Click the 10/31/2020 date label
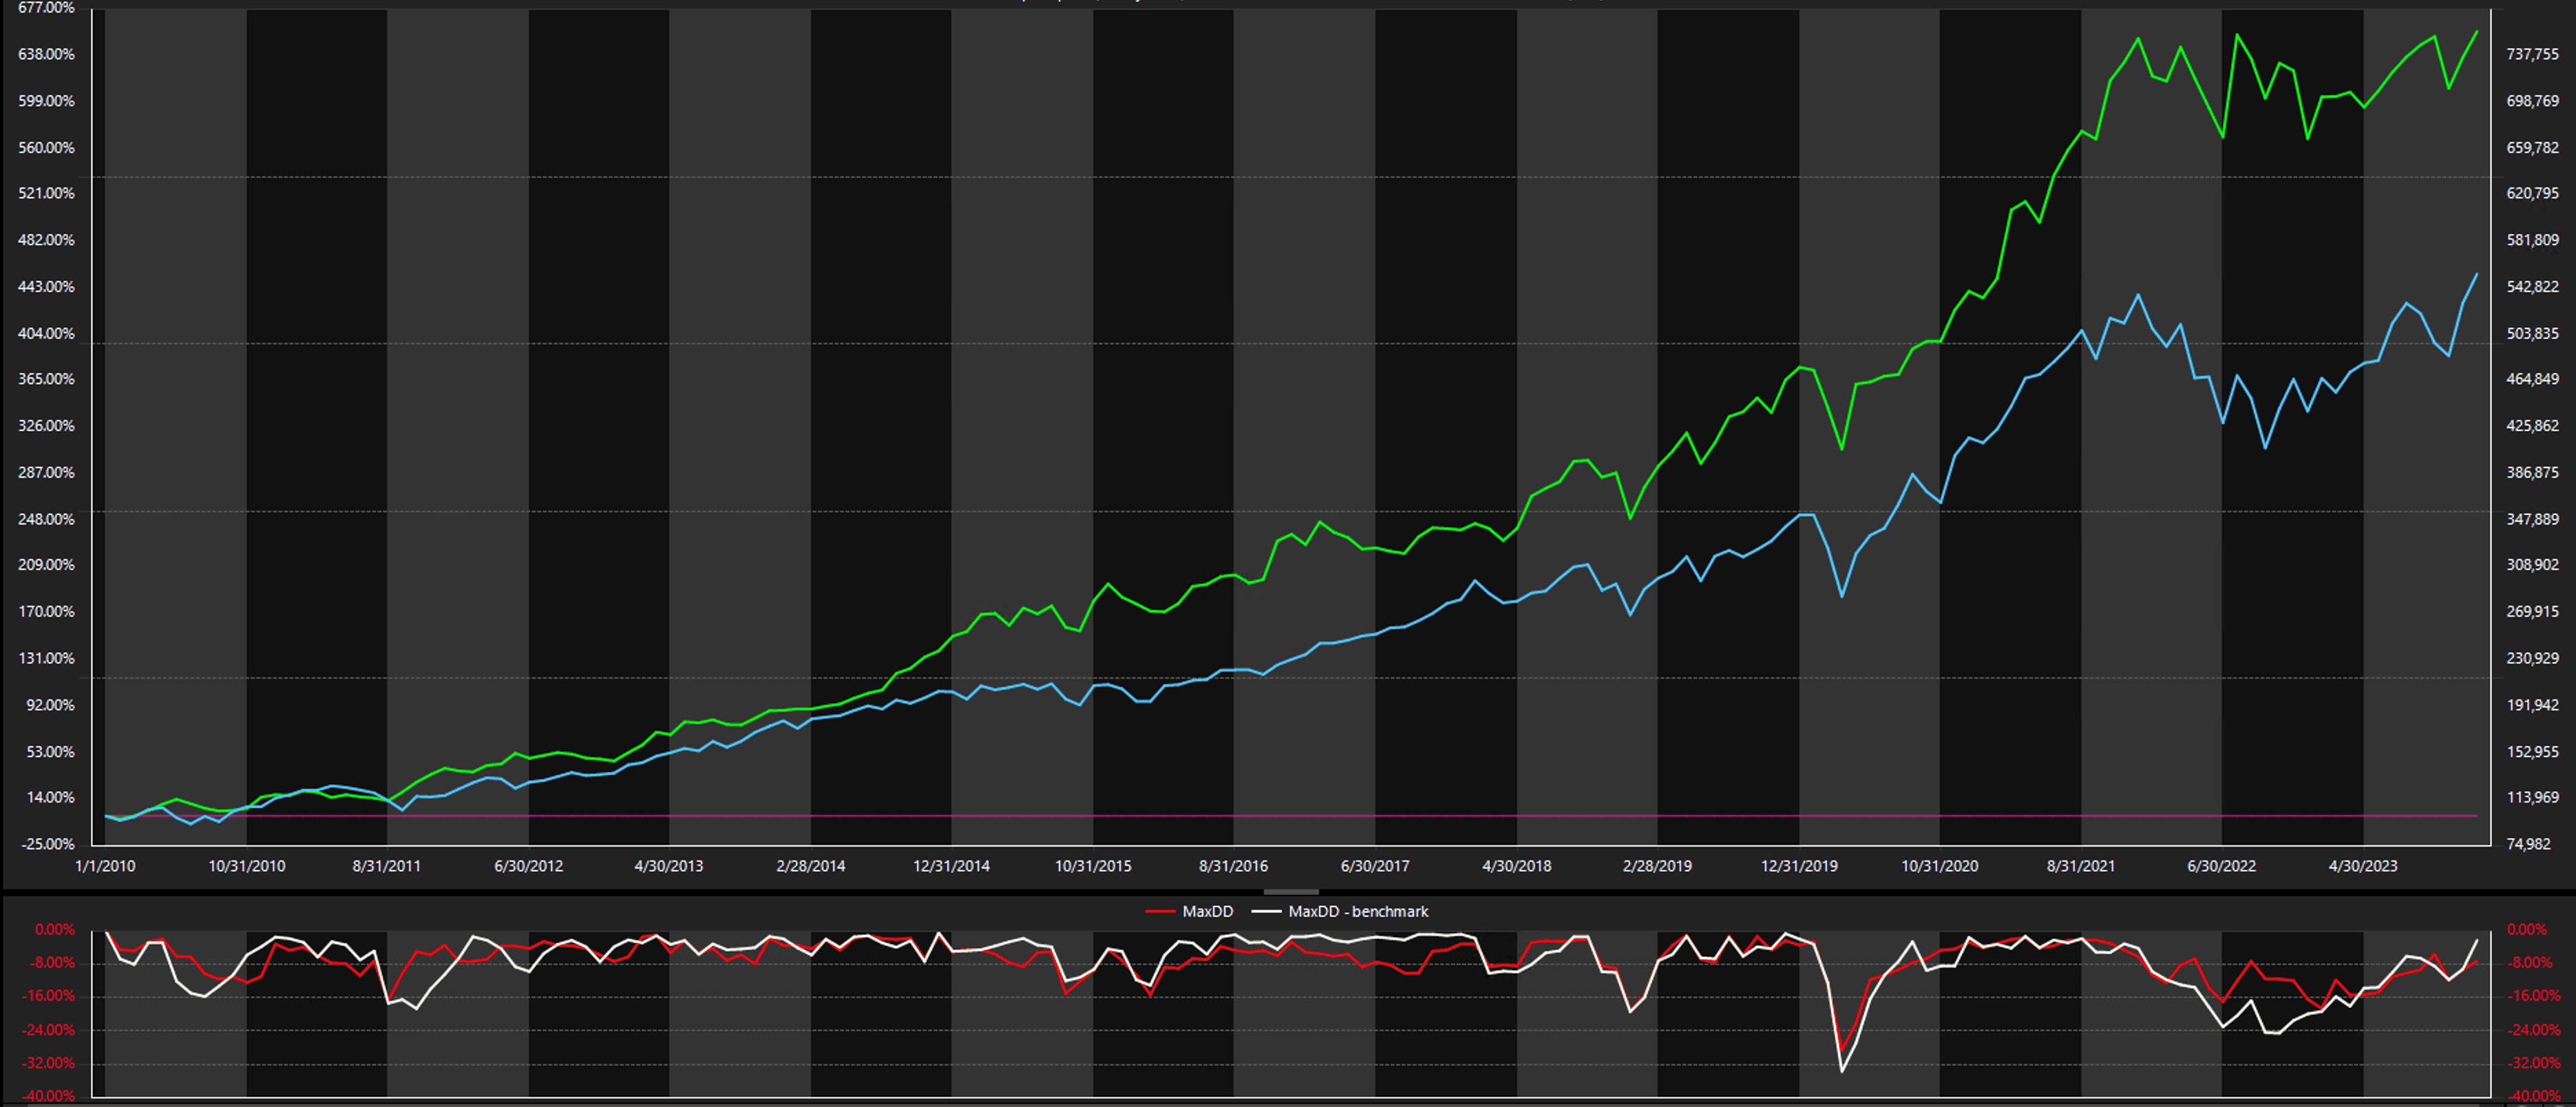The image size is (2576, 1107). point(1940,866)
